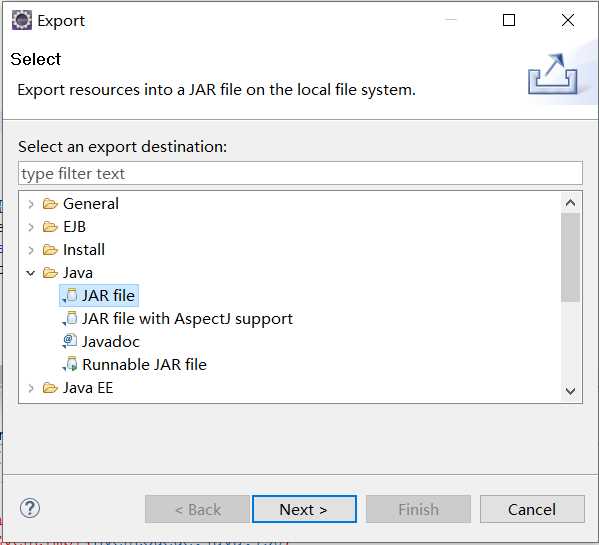Viewport: 599px width, 545px height.
Task: Expand the Java EE category
Action: (31, 388)
